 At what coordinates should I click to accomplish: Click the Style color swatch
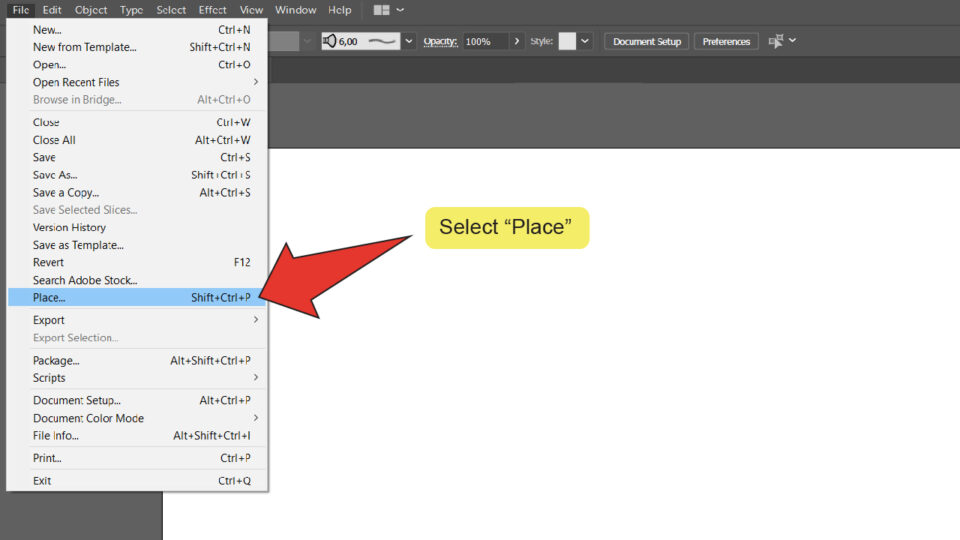pyautogui.click(x=567, y=41)
